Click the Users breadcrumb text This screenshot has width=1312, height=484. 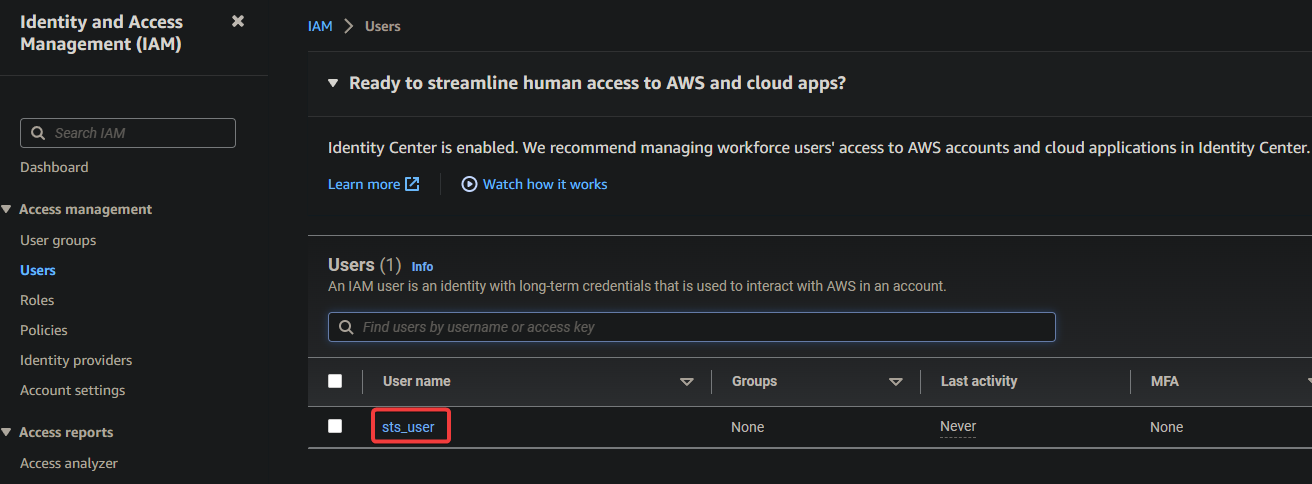tap(383, 26)
